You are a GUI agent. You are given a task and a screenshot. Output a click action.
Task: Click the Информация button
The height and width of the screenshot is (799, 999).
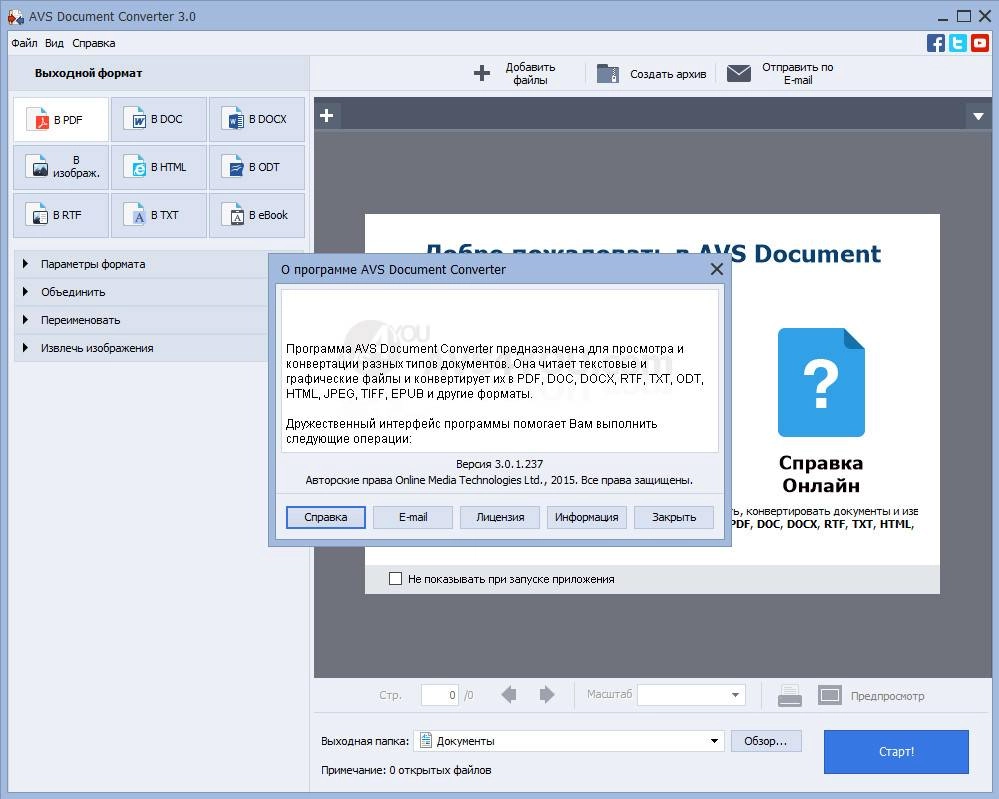[x=587, y=517]
